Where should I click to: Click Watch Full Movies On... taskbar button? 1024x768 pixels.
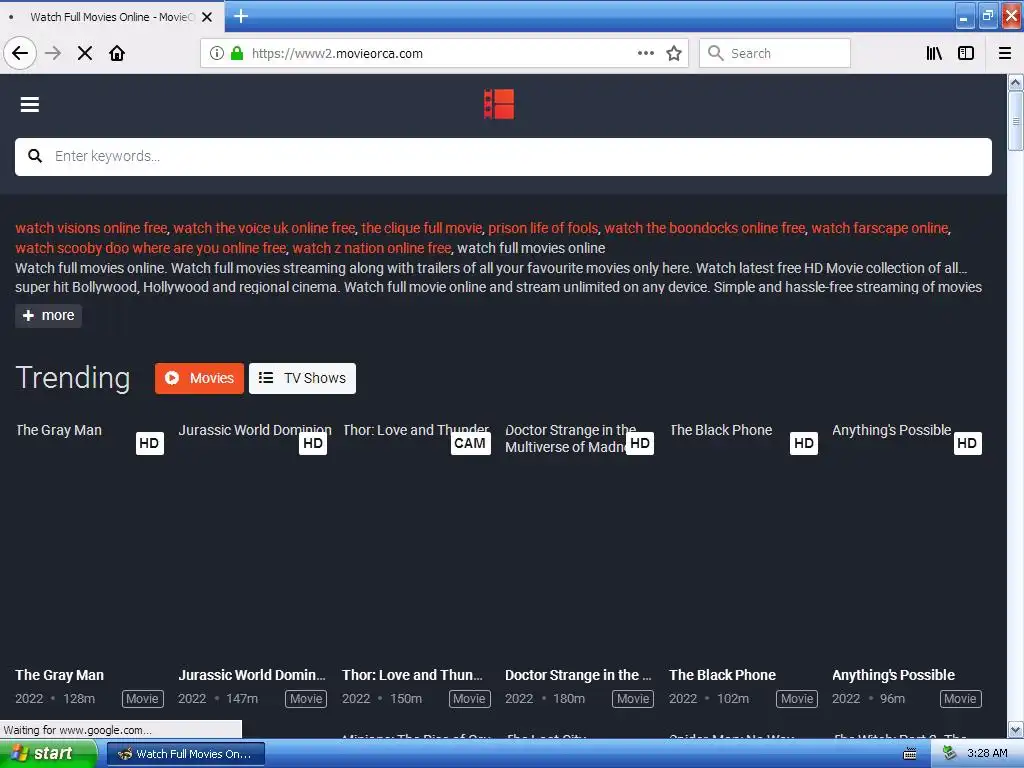185,754
